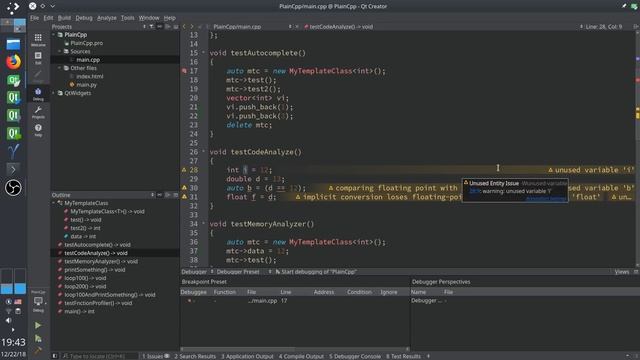This screenshot has height=360, width=640.
Task: Fold the testCodeAnalyze function at line 26
Action: tap(203, 151)
